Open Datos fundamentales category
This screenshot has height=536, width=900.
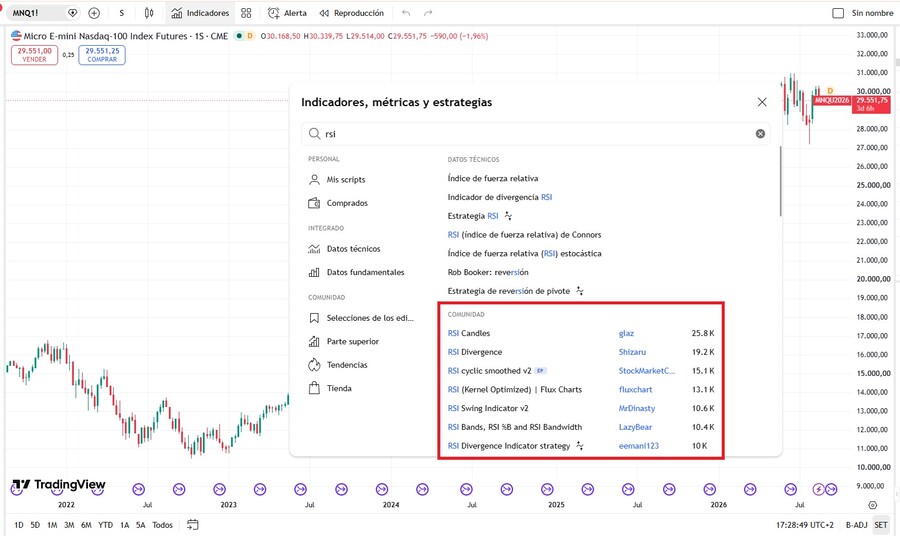click(x=366, y=272)
